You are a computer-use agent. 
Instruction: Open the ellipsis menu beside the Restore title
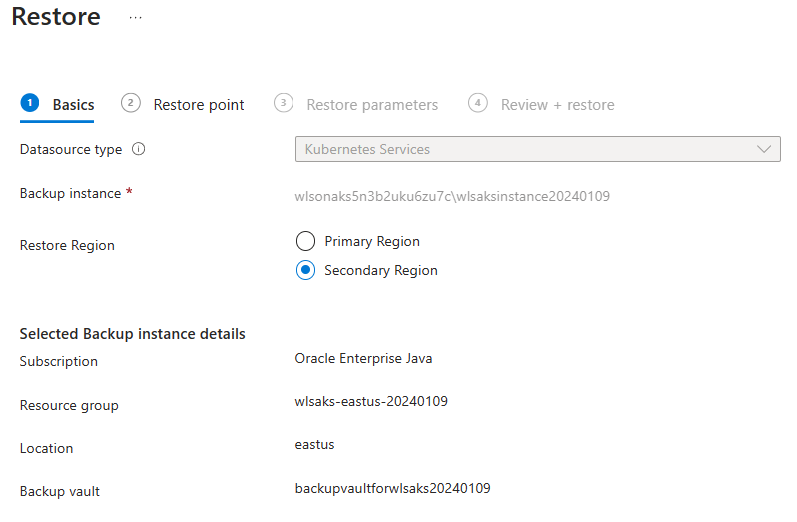[136, 18]
